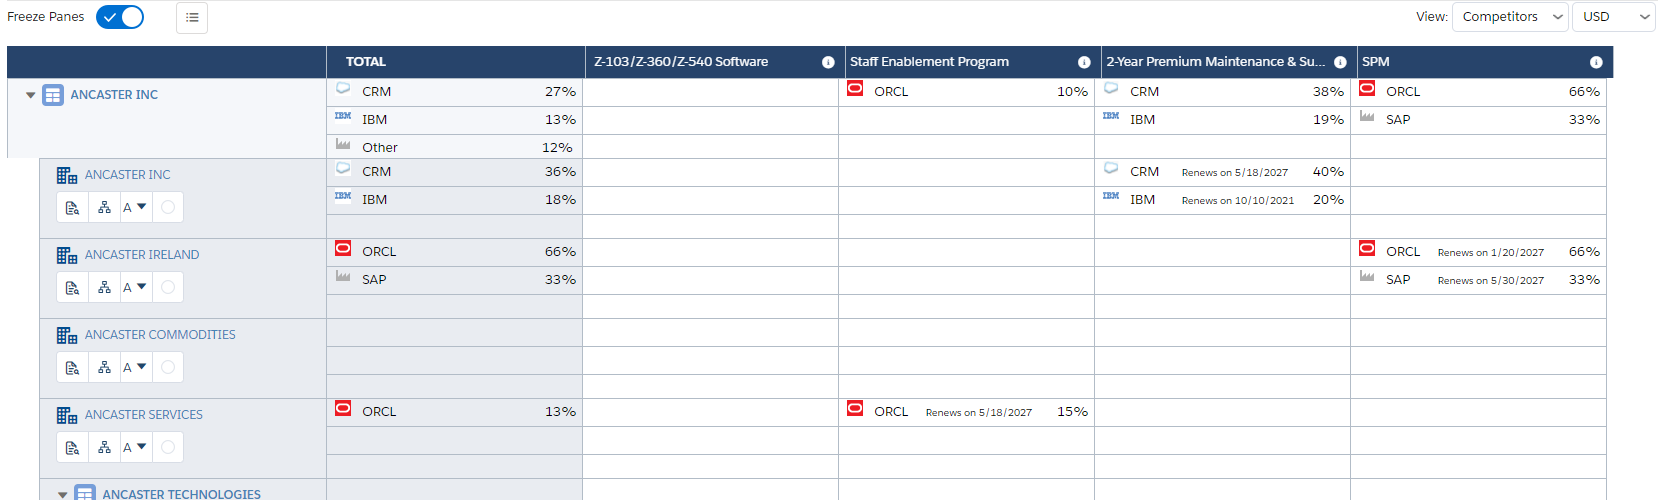1658x500 pixels.
Task: Show info for 2-Year Premium Maintenance column
Action: tap(1340, 62)
